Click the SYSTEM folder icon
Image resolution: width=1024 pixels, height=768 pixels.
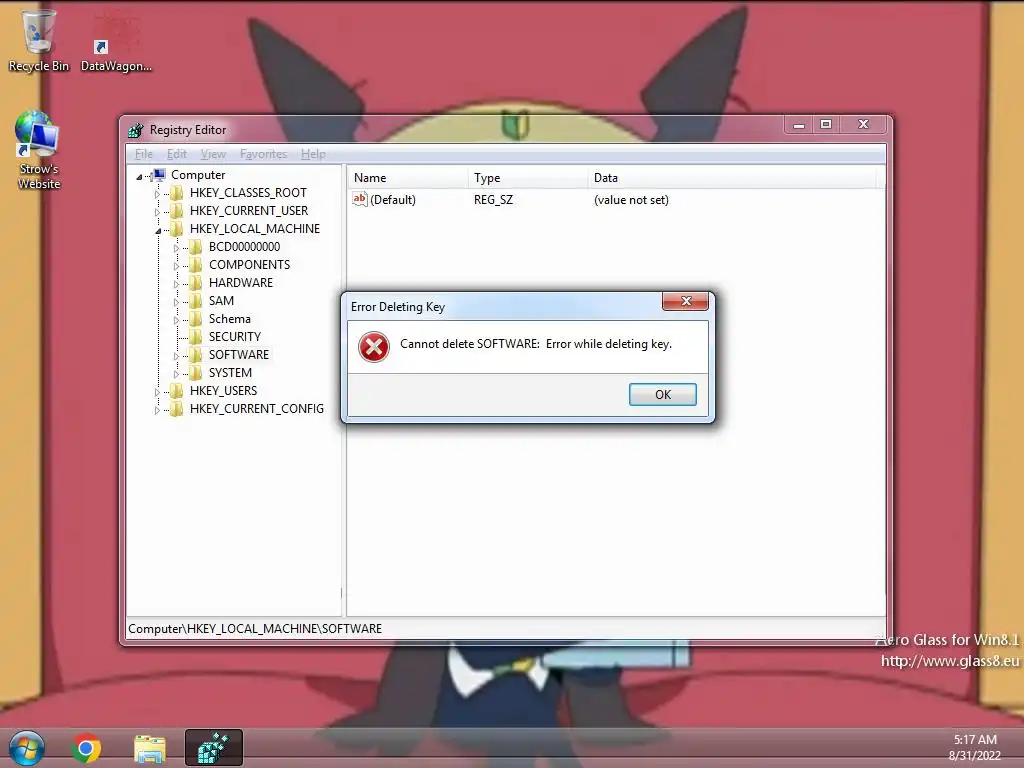pos(195,372)
